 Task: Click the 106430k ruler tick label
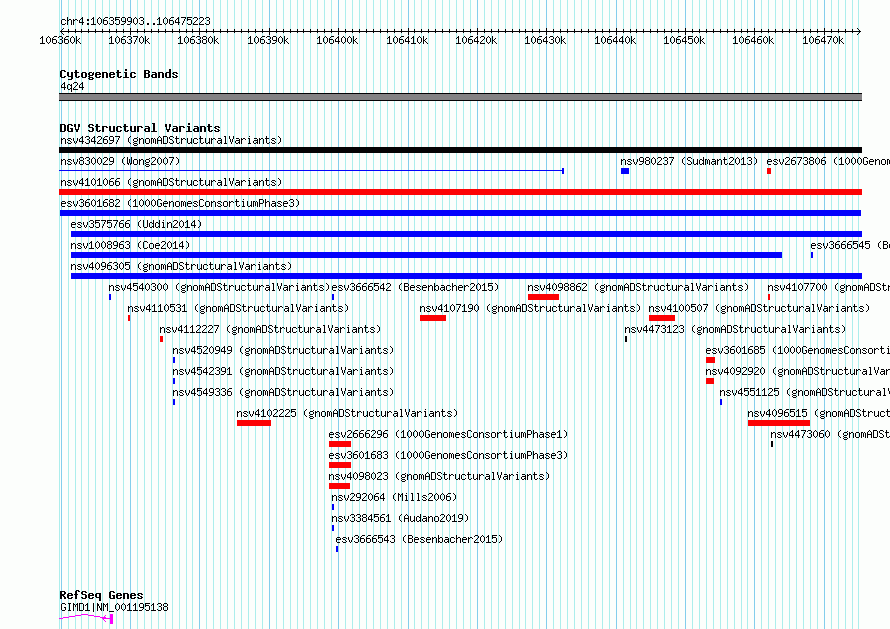(545, 41)
